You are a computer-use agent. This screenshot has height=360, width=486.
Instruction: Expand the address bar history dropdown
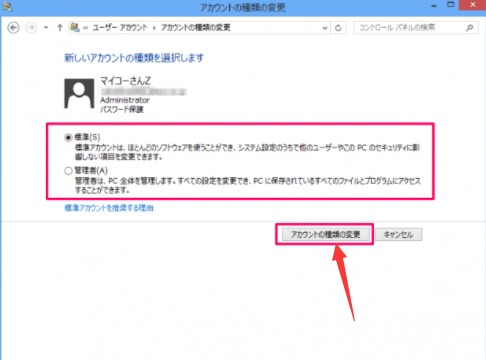click(x=325, y=28)
